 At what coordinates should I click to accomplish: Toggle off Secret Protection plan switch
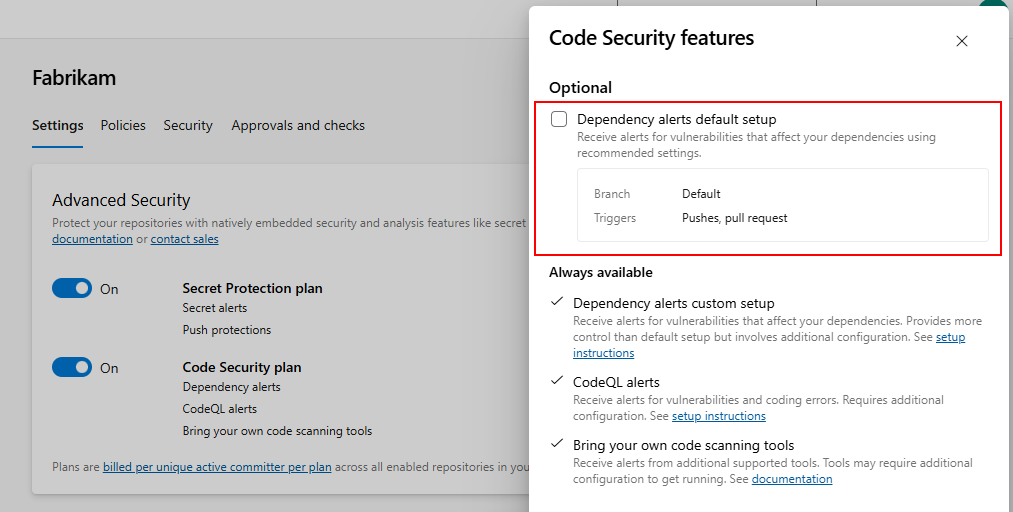72,288
